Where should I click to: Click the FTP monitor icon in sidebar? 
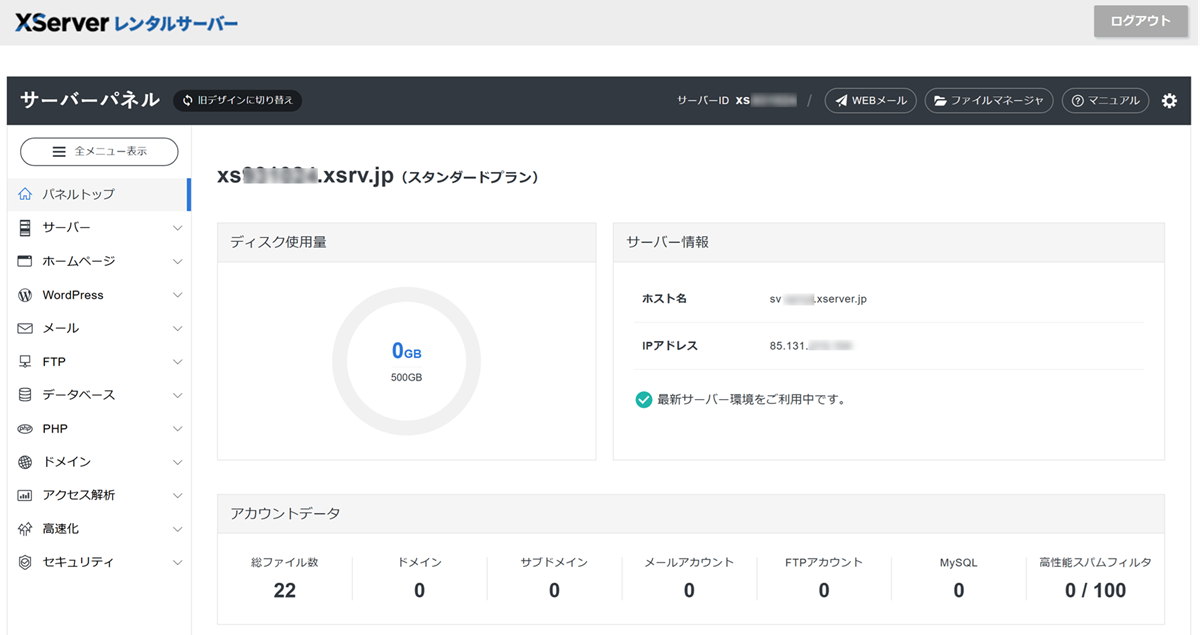pos(25,362)
